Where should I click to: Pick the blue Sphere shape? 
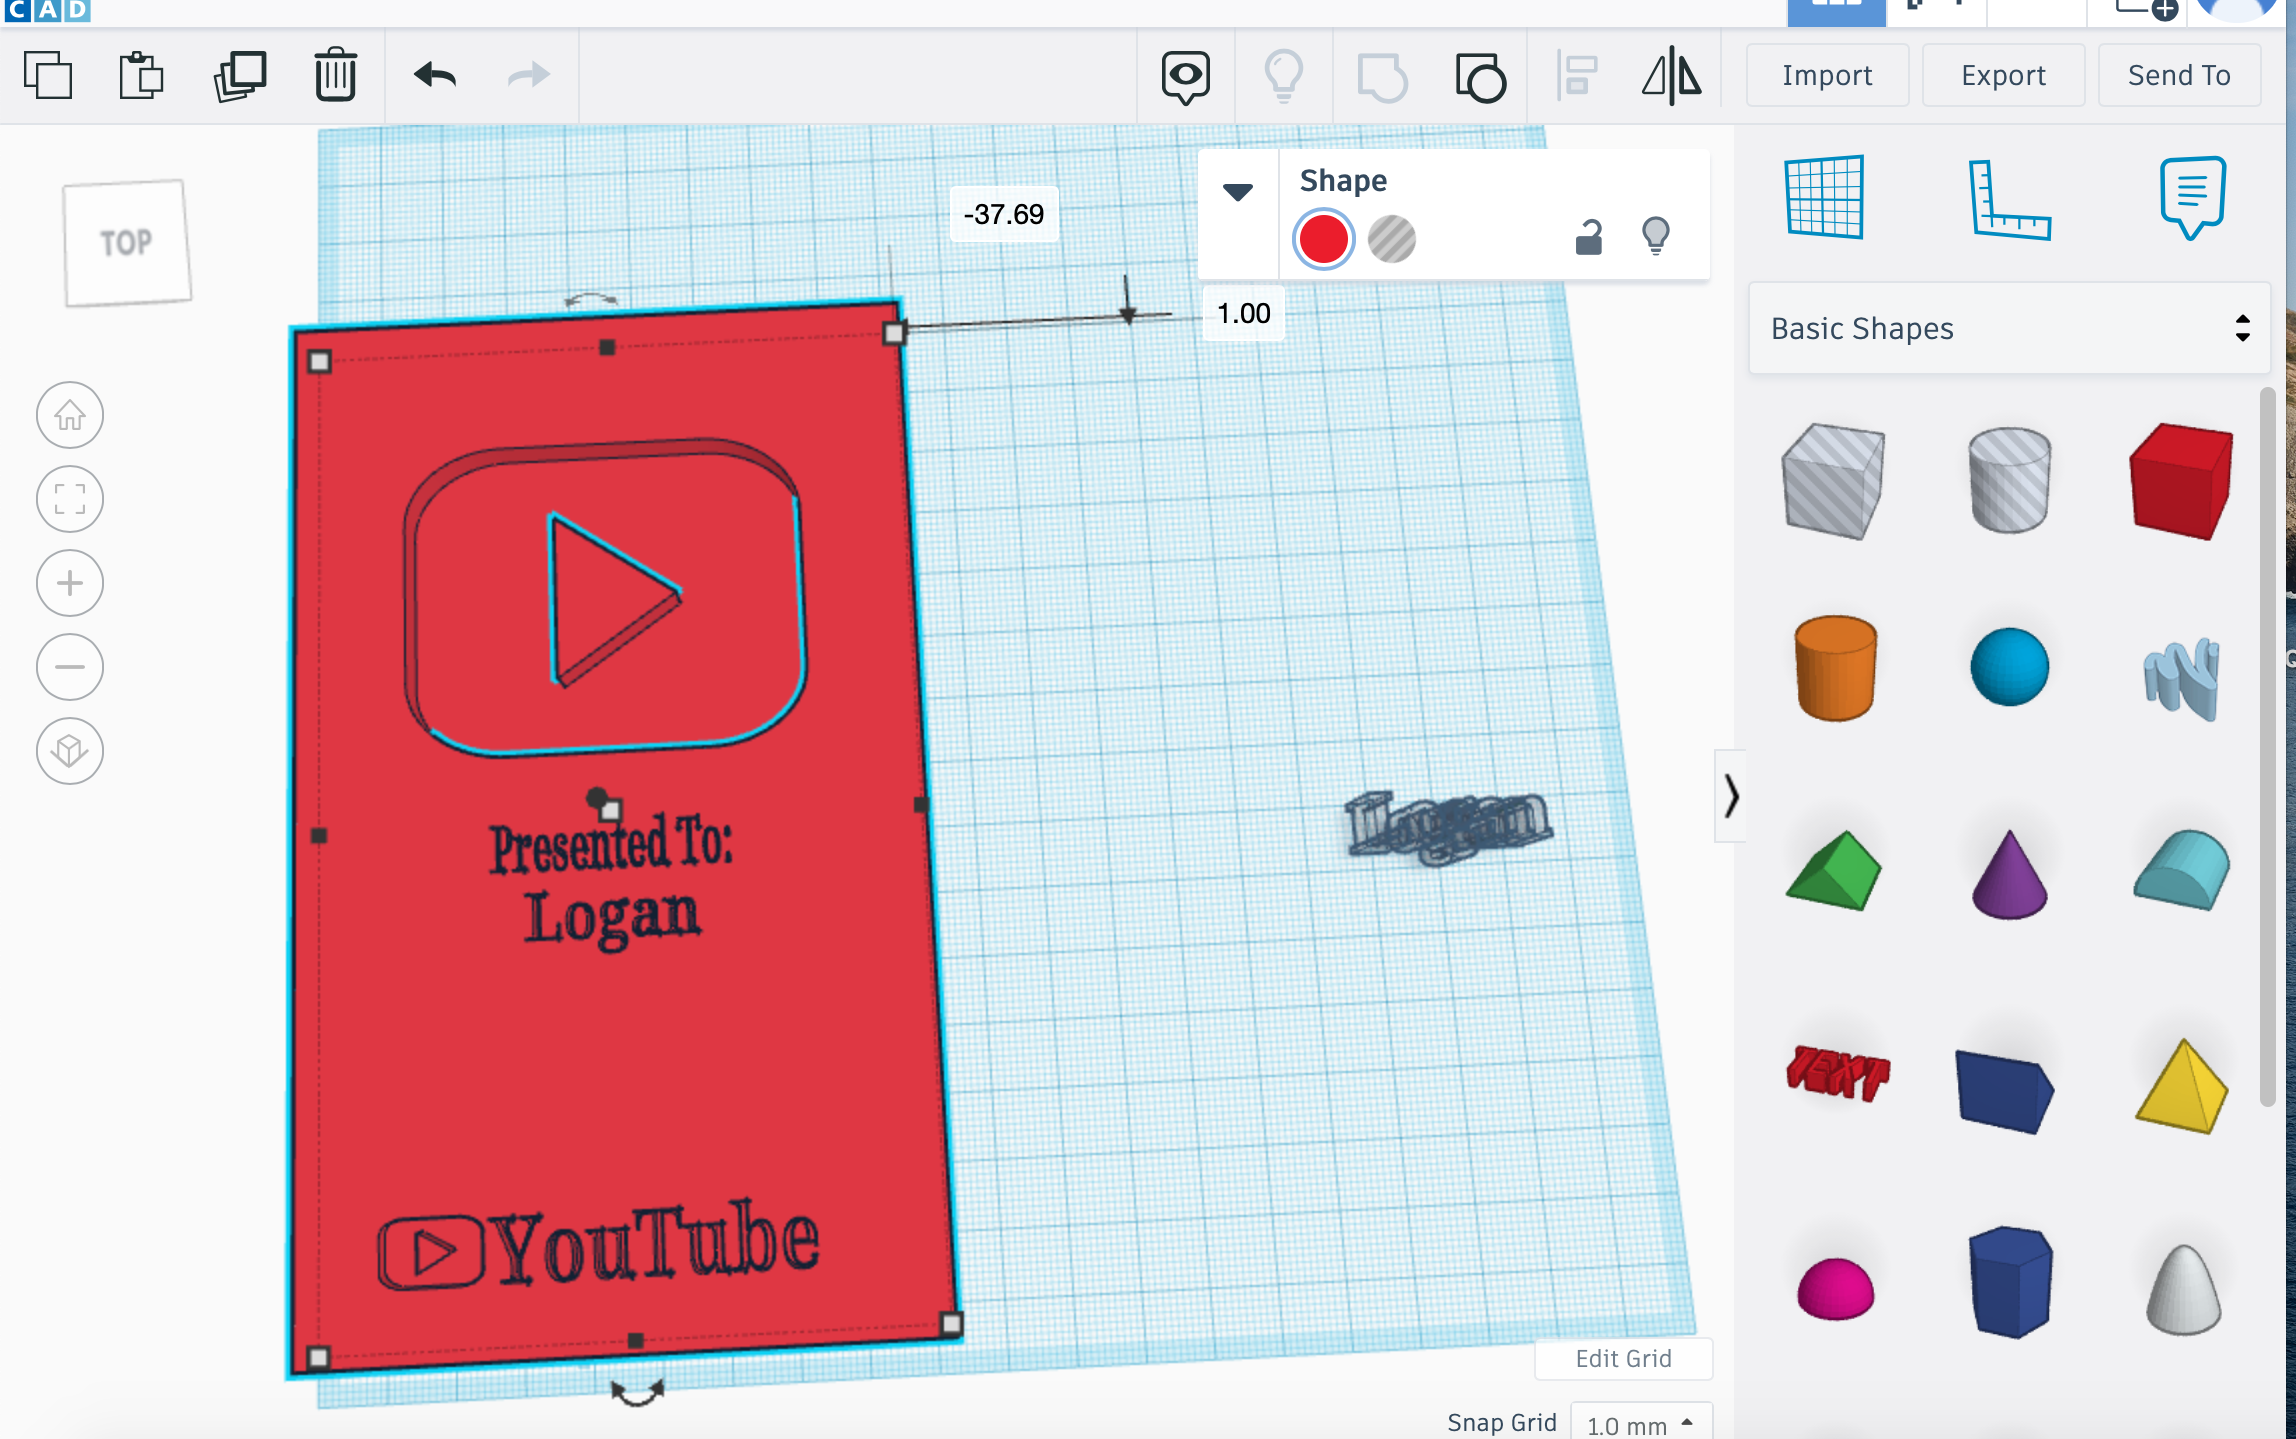[2009, 667]
